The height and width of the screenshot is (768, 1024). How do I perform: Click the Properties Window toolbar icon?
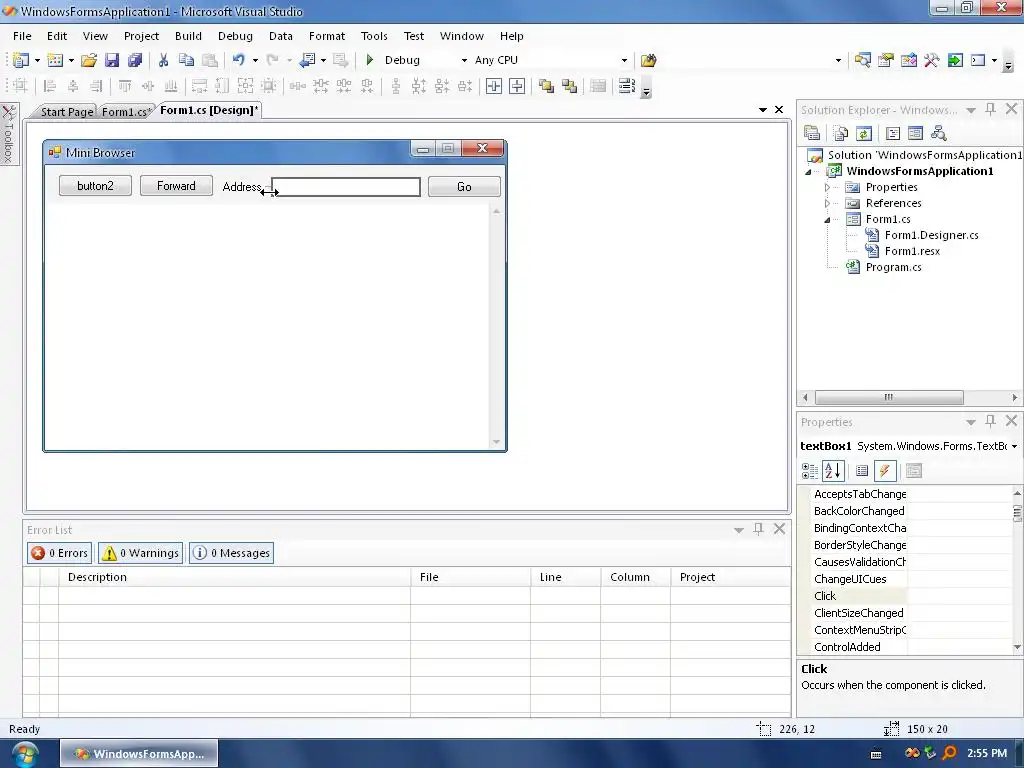point(886,60)
